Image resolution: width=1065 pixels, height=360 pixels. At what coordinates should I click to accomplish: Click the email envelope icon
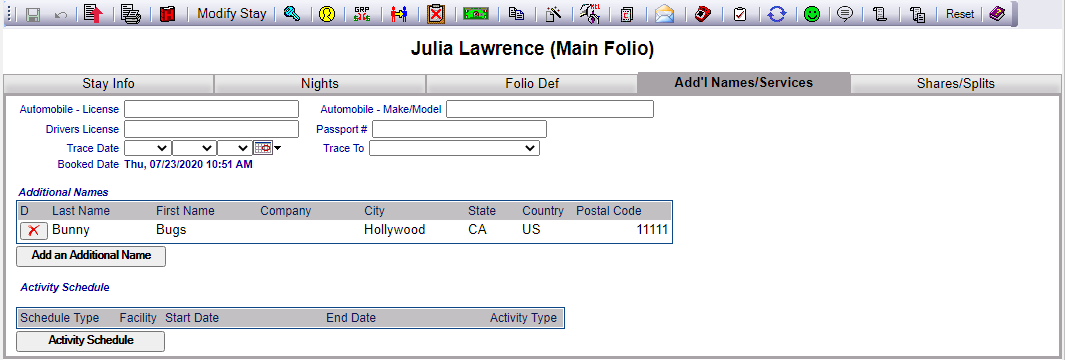(x=664, y=14)
